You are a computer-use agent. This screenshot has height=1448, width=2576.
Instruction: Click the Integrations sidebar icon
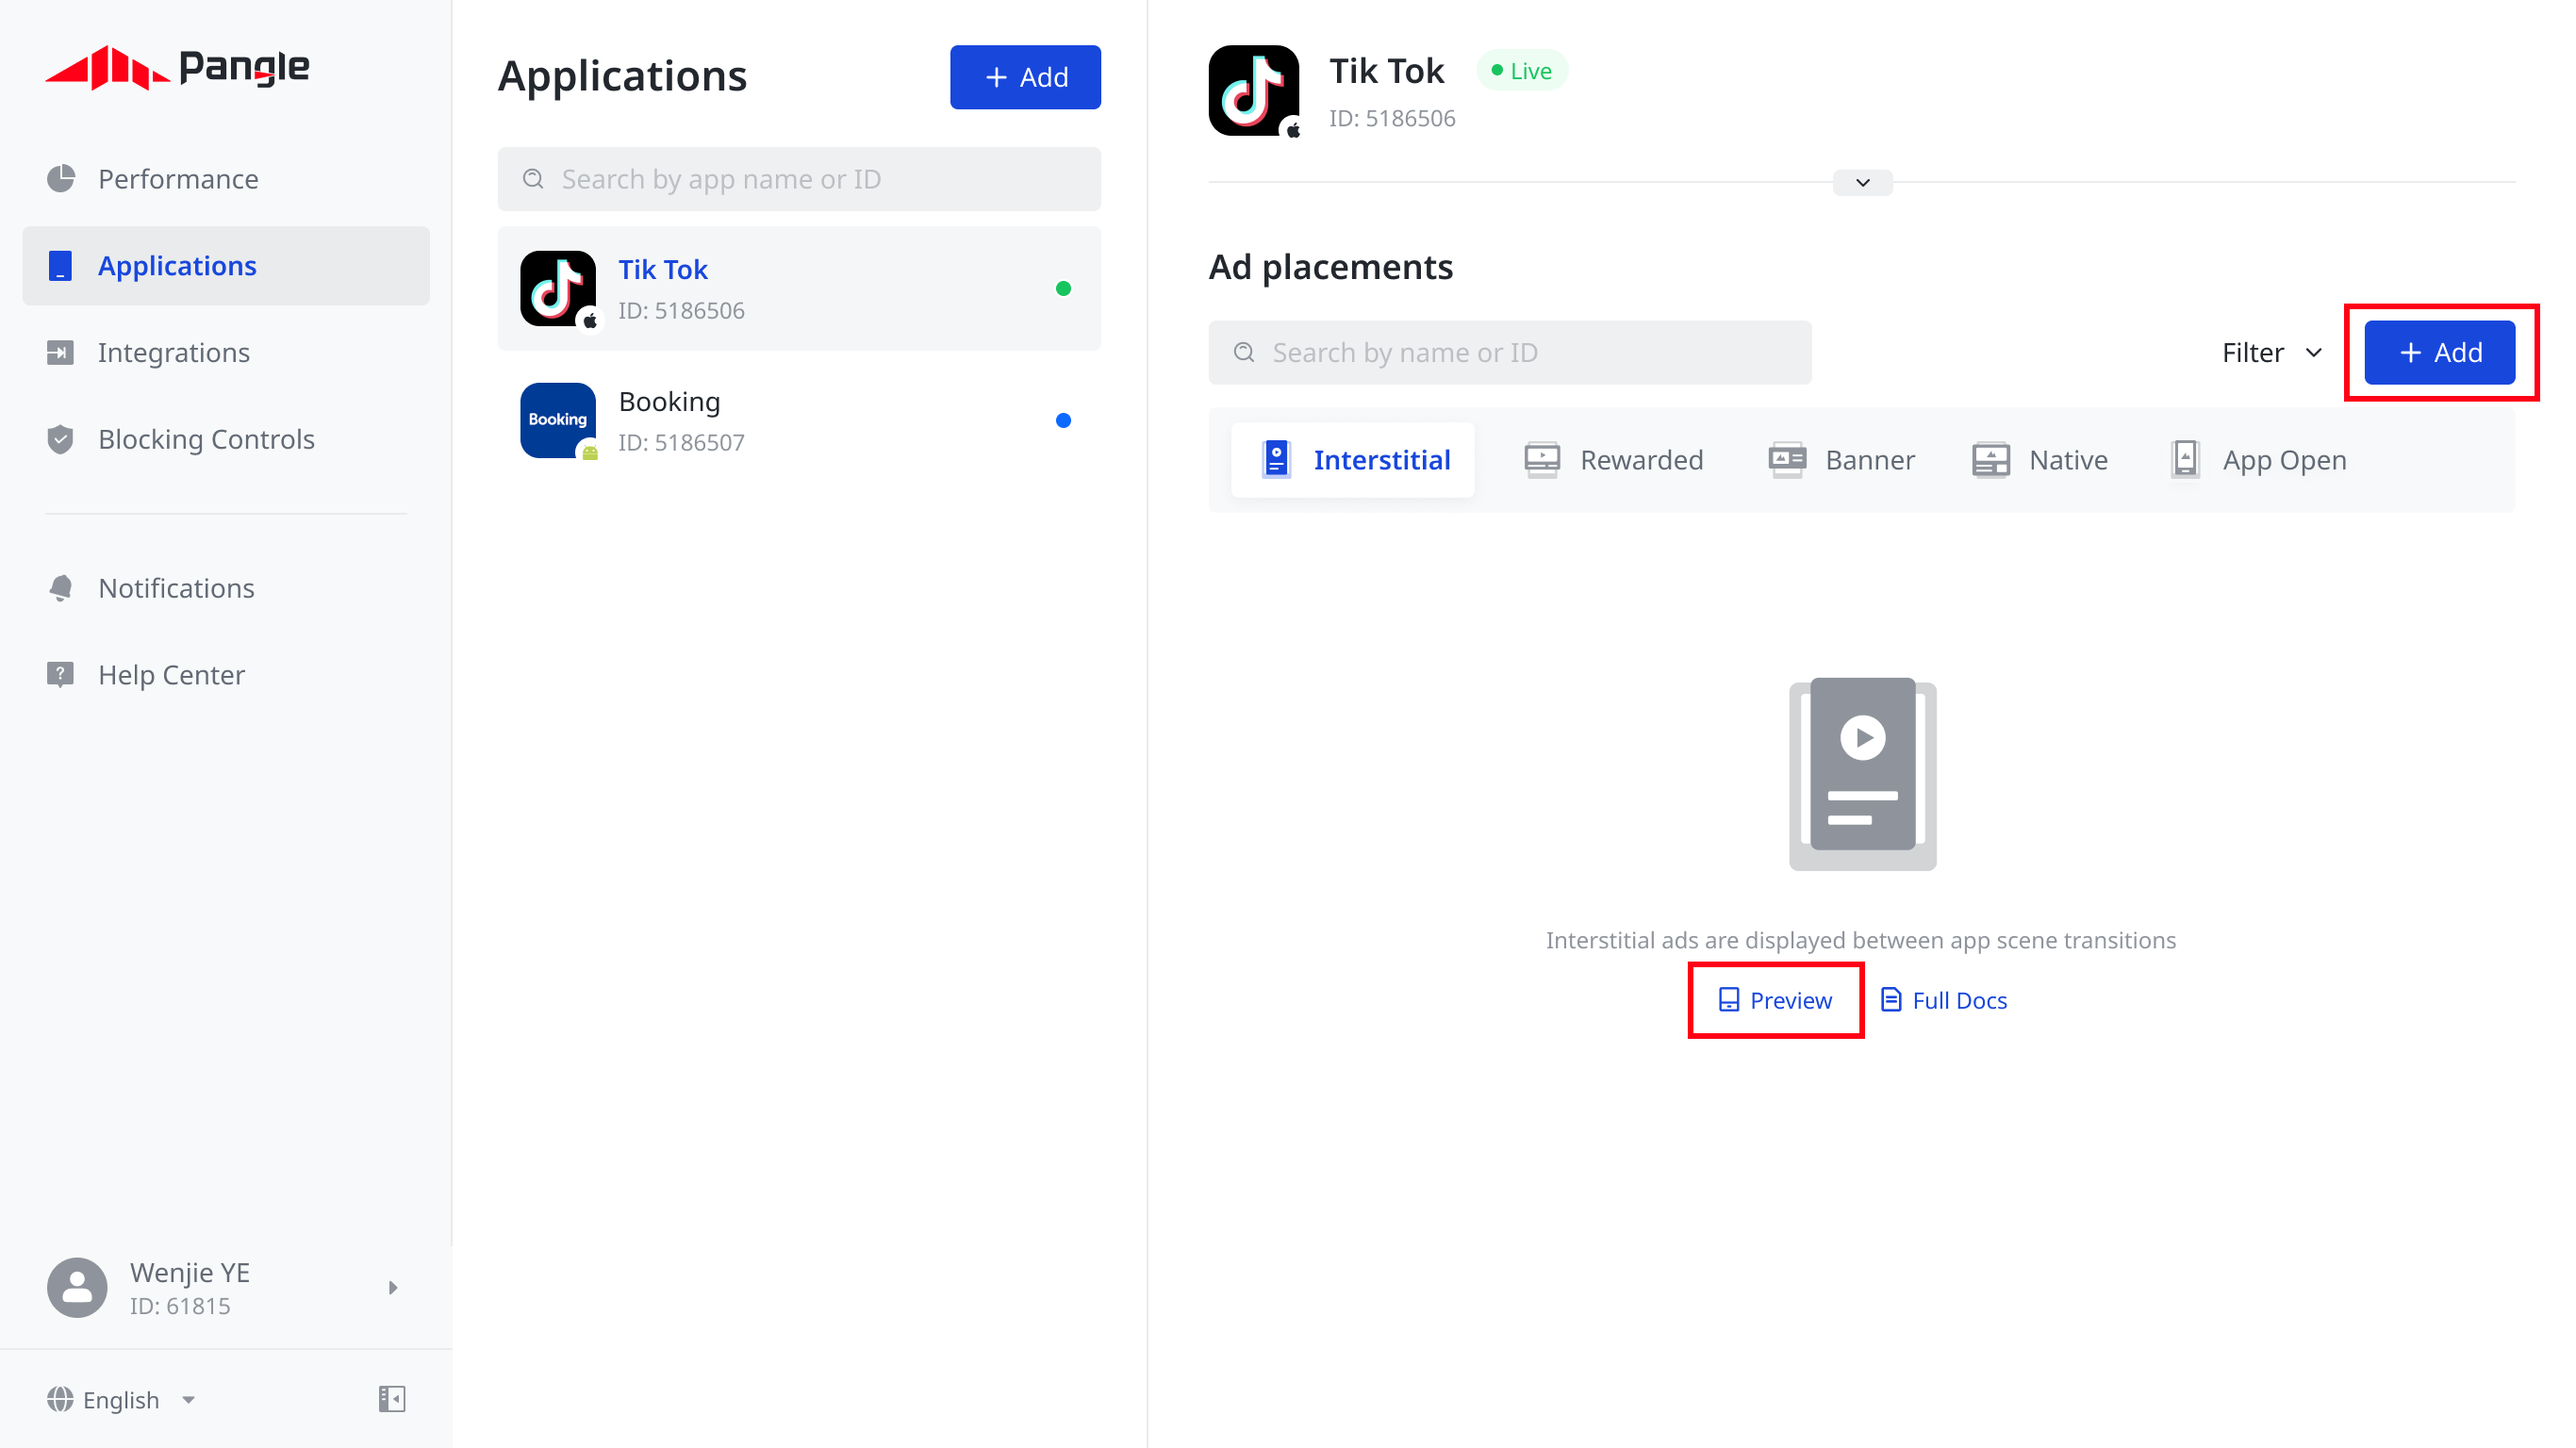[x=61, y=353]
